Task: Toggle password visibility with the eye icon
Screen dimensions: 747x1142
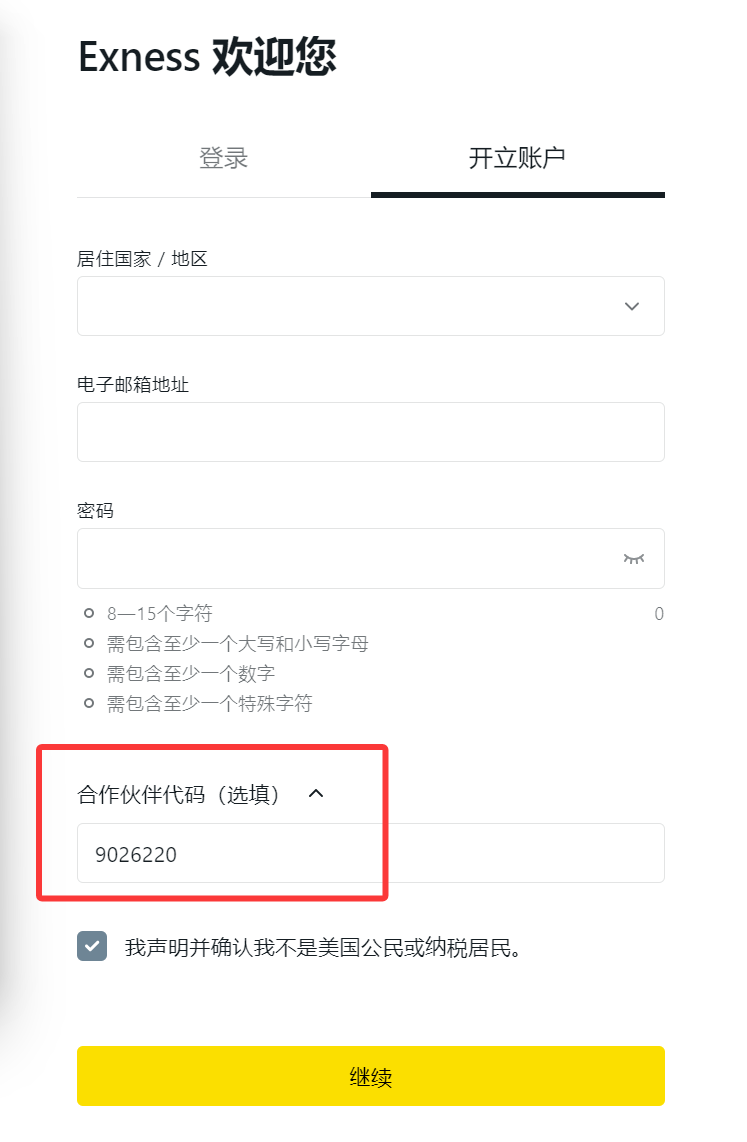Action: (x=633, y=559)
